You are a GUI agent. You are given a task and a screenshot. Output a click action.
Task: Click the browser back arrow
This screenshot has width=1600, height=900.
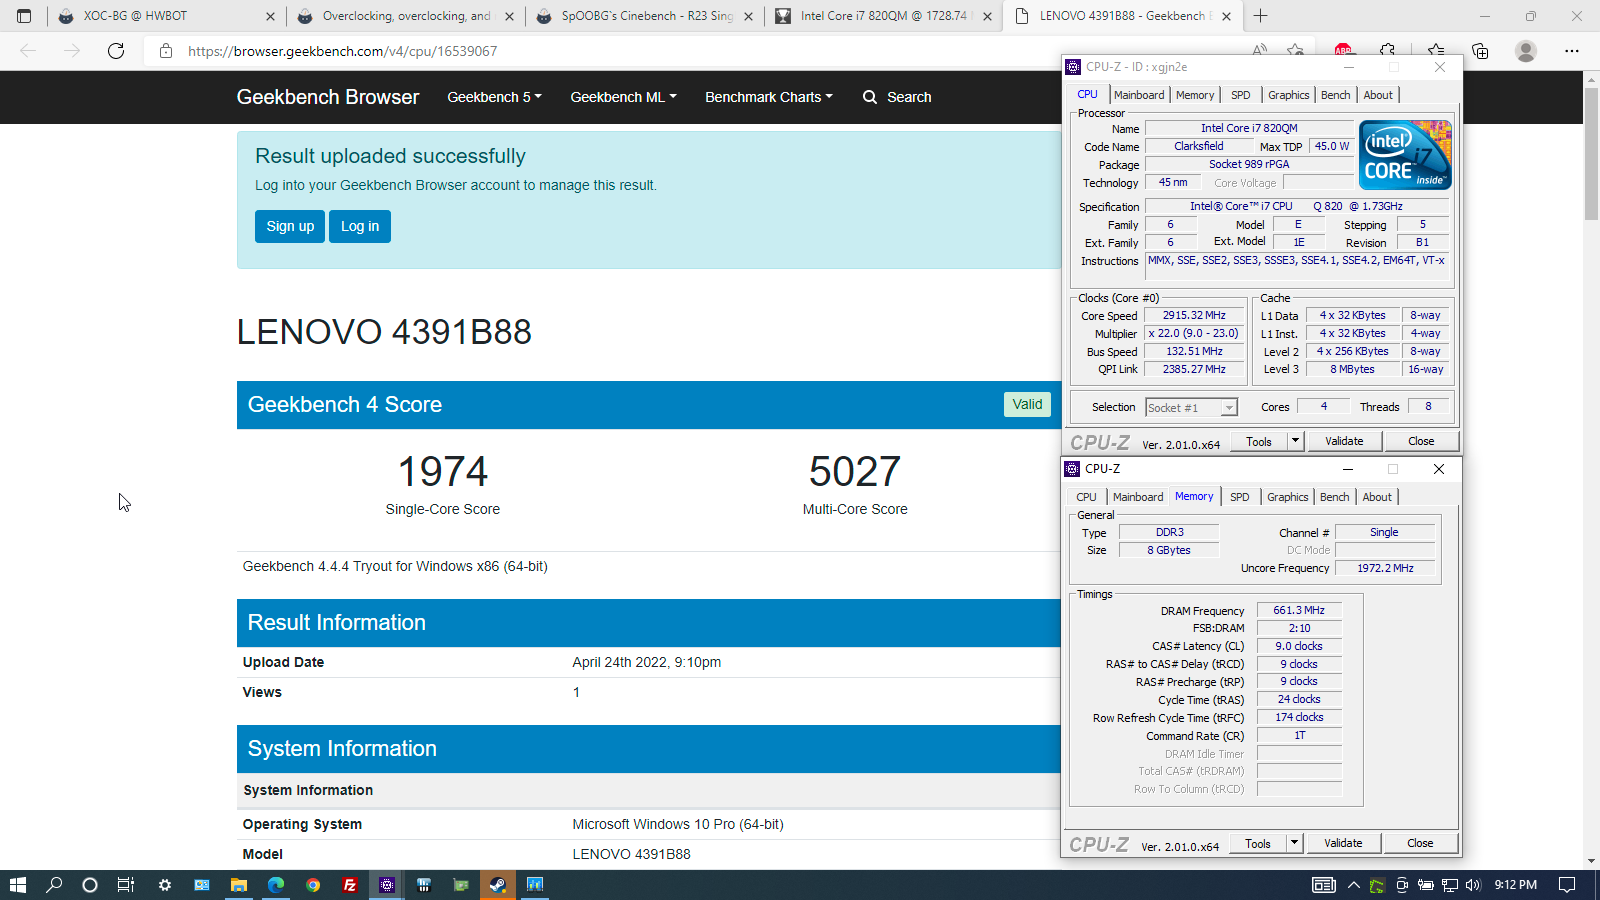point(28,51)
